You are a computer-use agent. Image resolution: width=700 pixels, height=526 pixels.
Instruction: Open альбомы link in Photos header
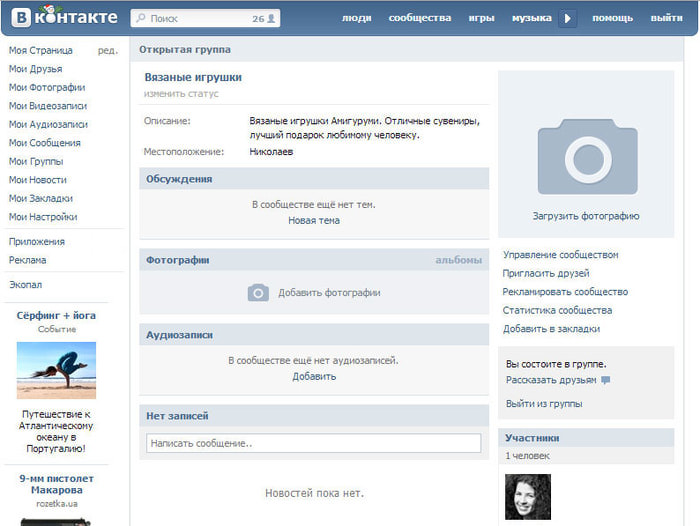(458, 260)
